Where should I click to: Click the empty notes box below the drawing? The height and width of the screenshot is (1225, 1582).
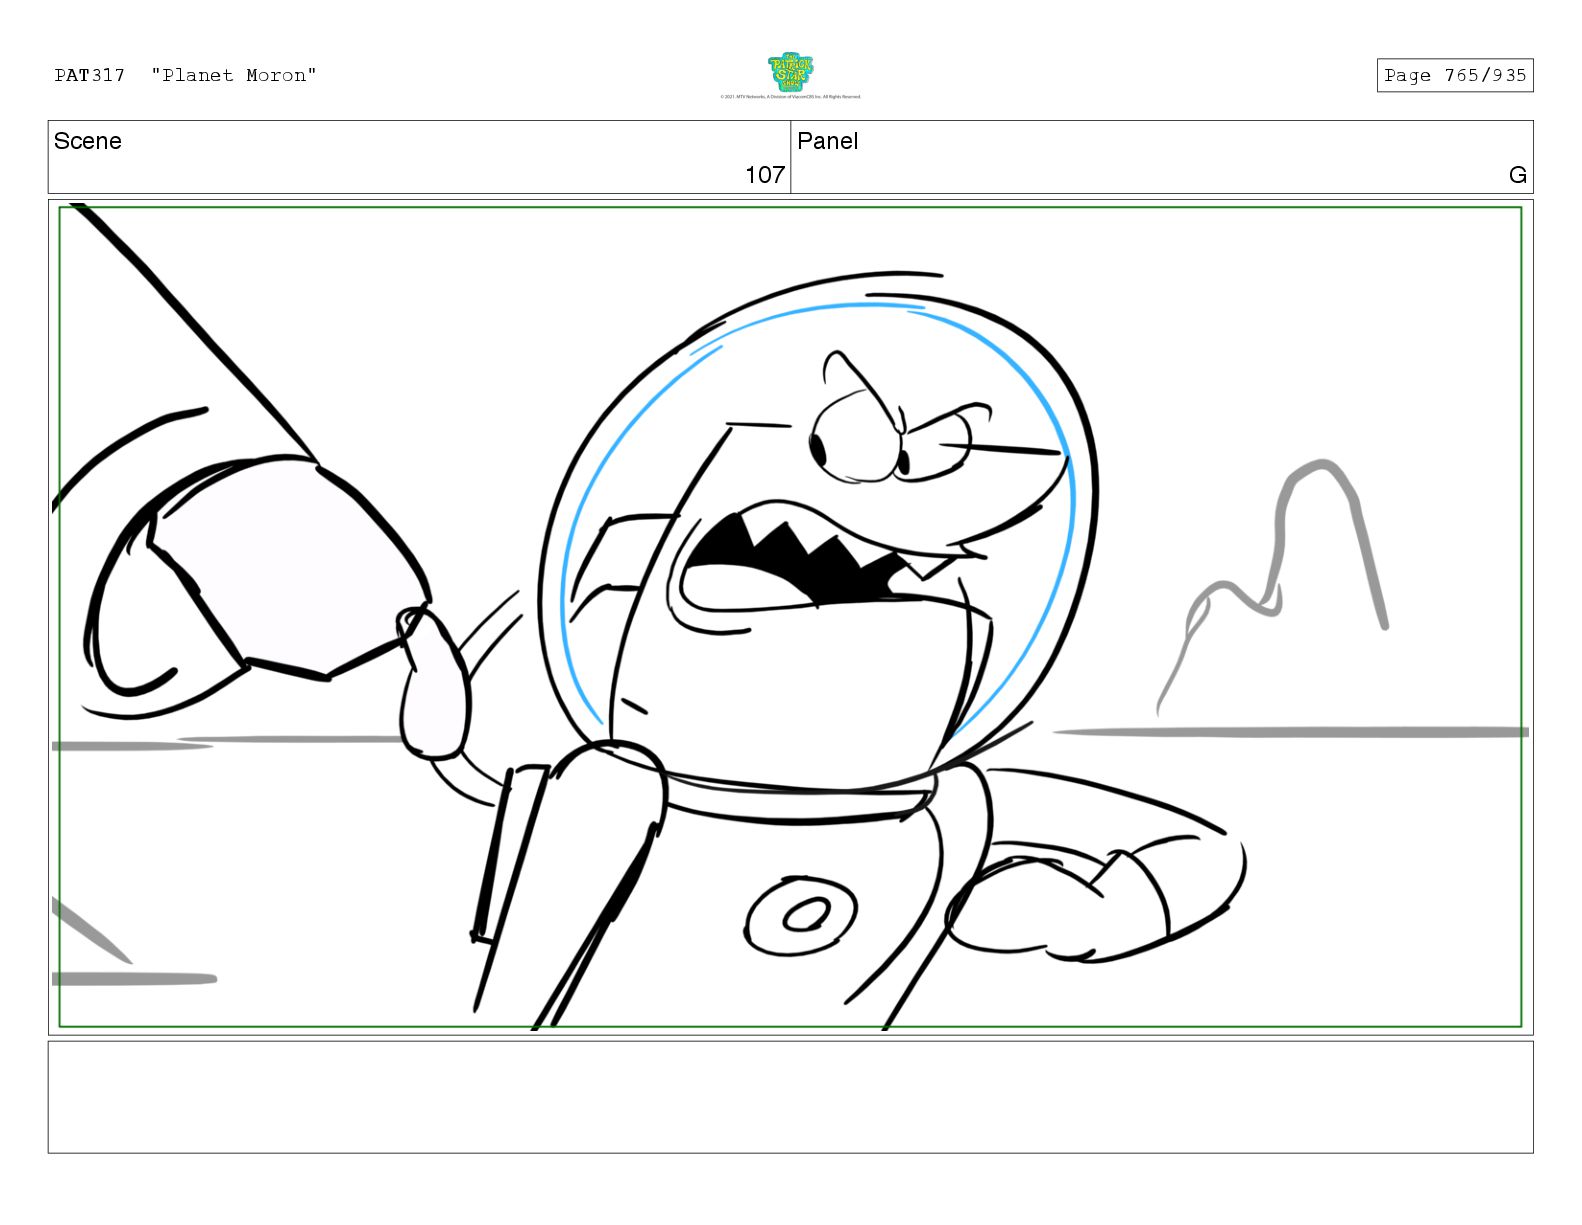coord(790,1097)
